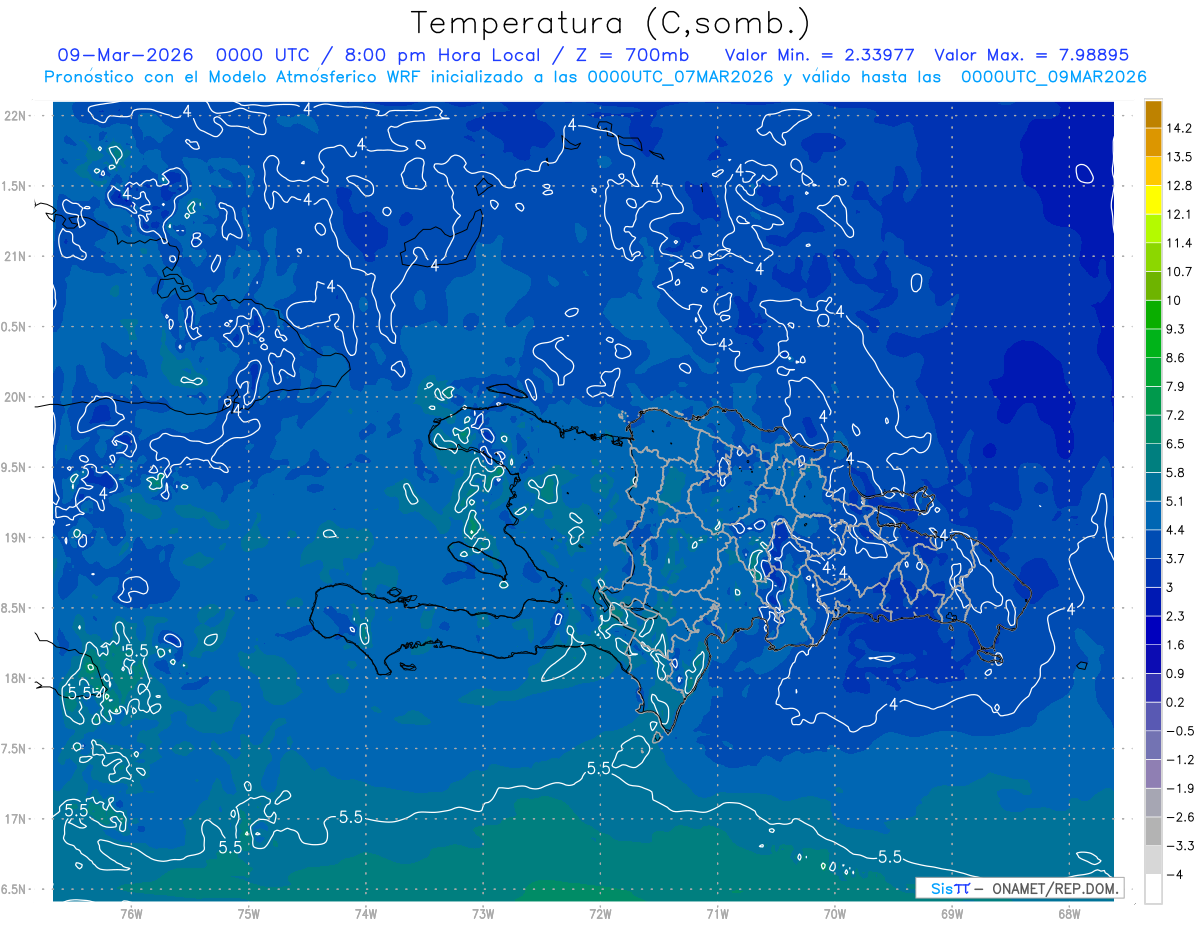Click the 1.6 color bar label
1200x927 pixels.
[x=1175, y=645]
